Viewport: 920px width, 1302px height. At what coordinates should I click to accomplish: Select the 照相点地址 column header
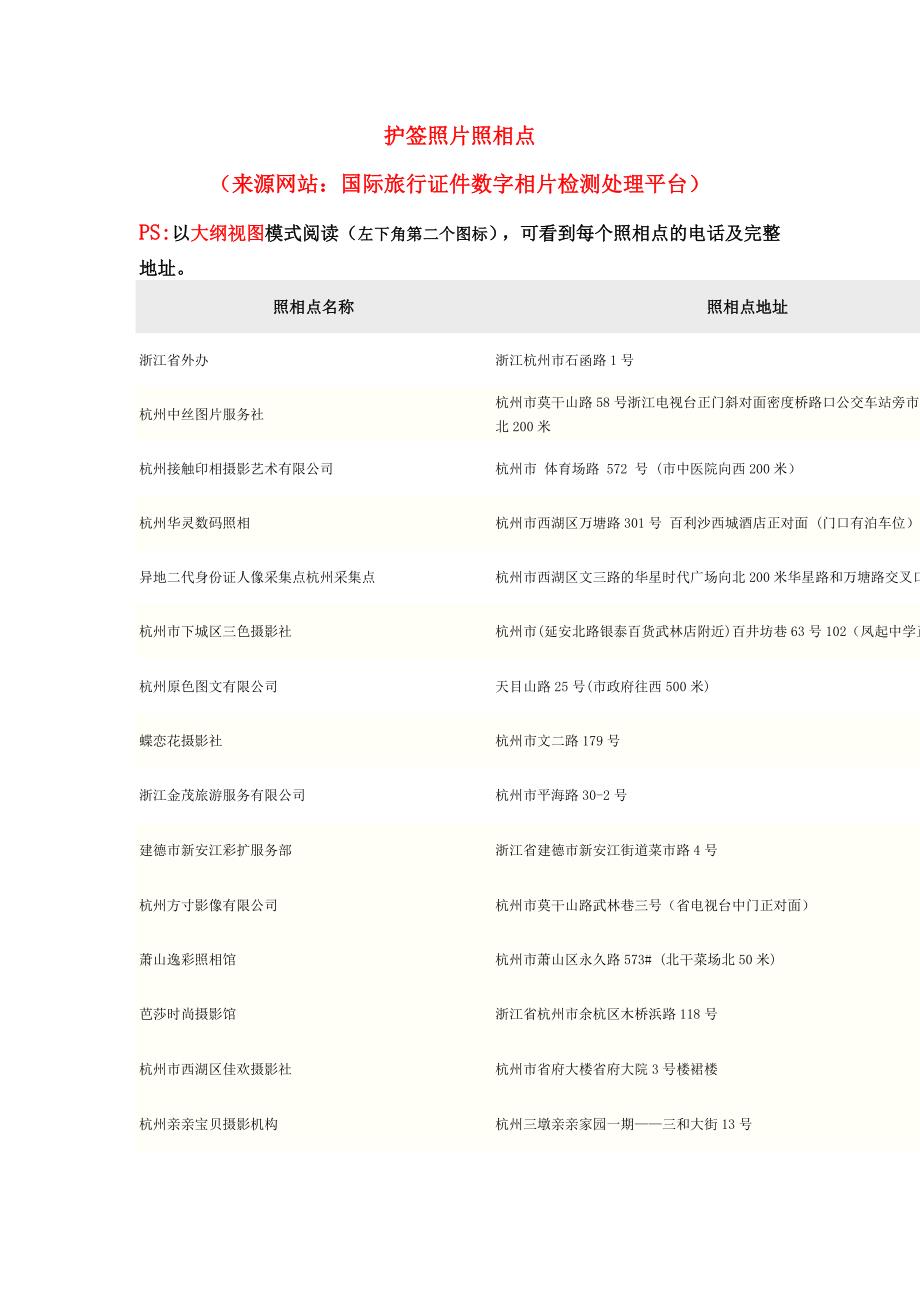[746, 307]
